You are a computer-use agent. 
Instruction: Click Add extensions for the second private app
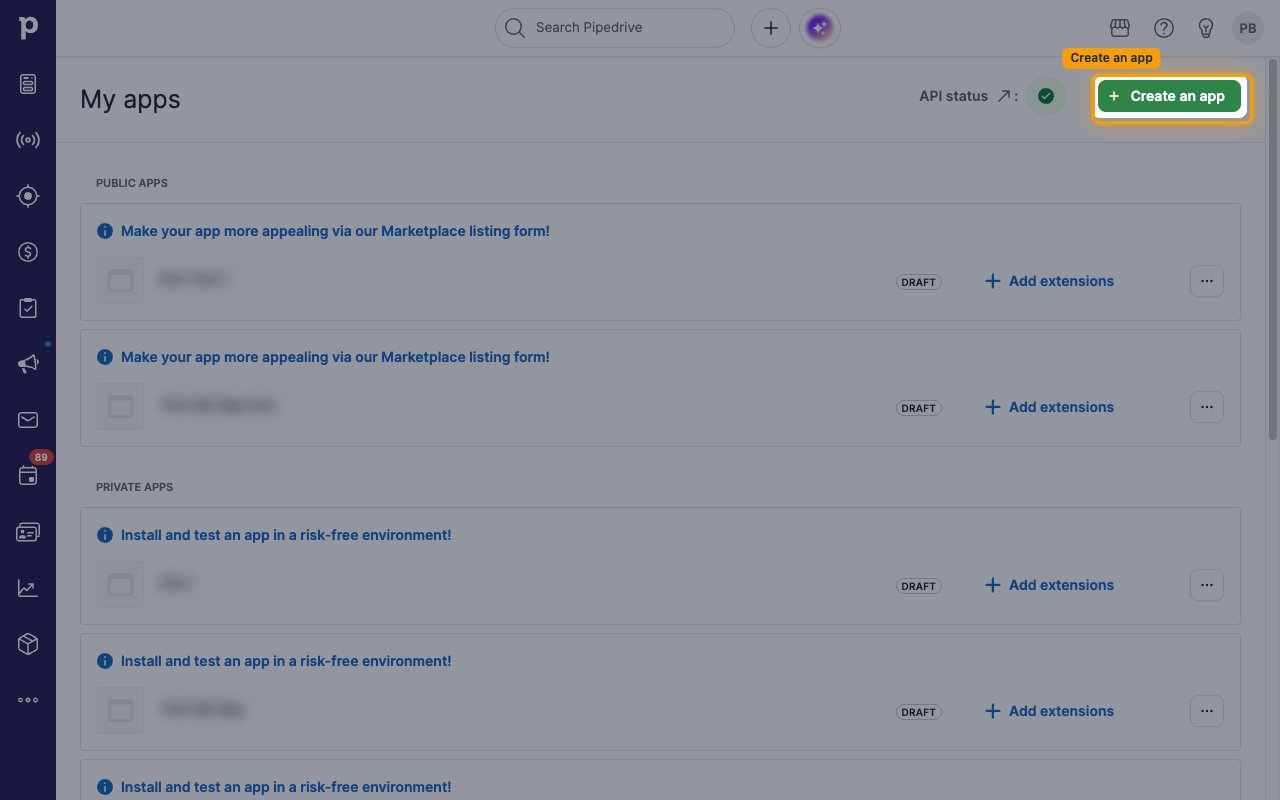click(1049, 711)
